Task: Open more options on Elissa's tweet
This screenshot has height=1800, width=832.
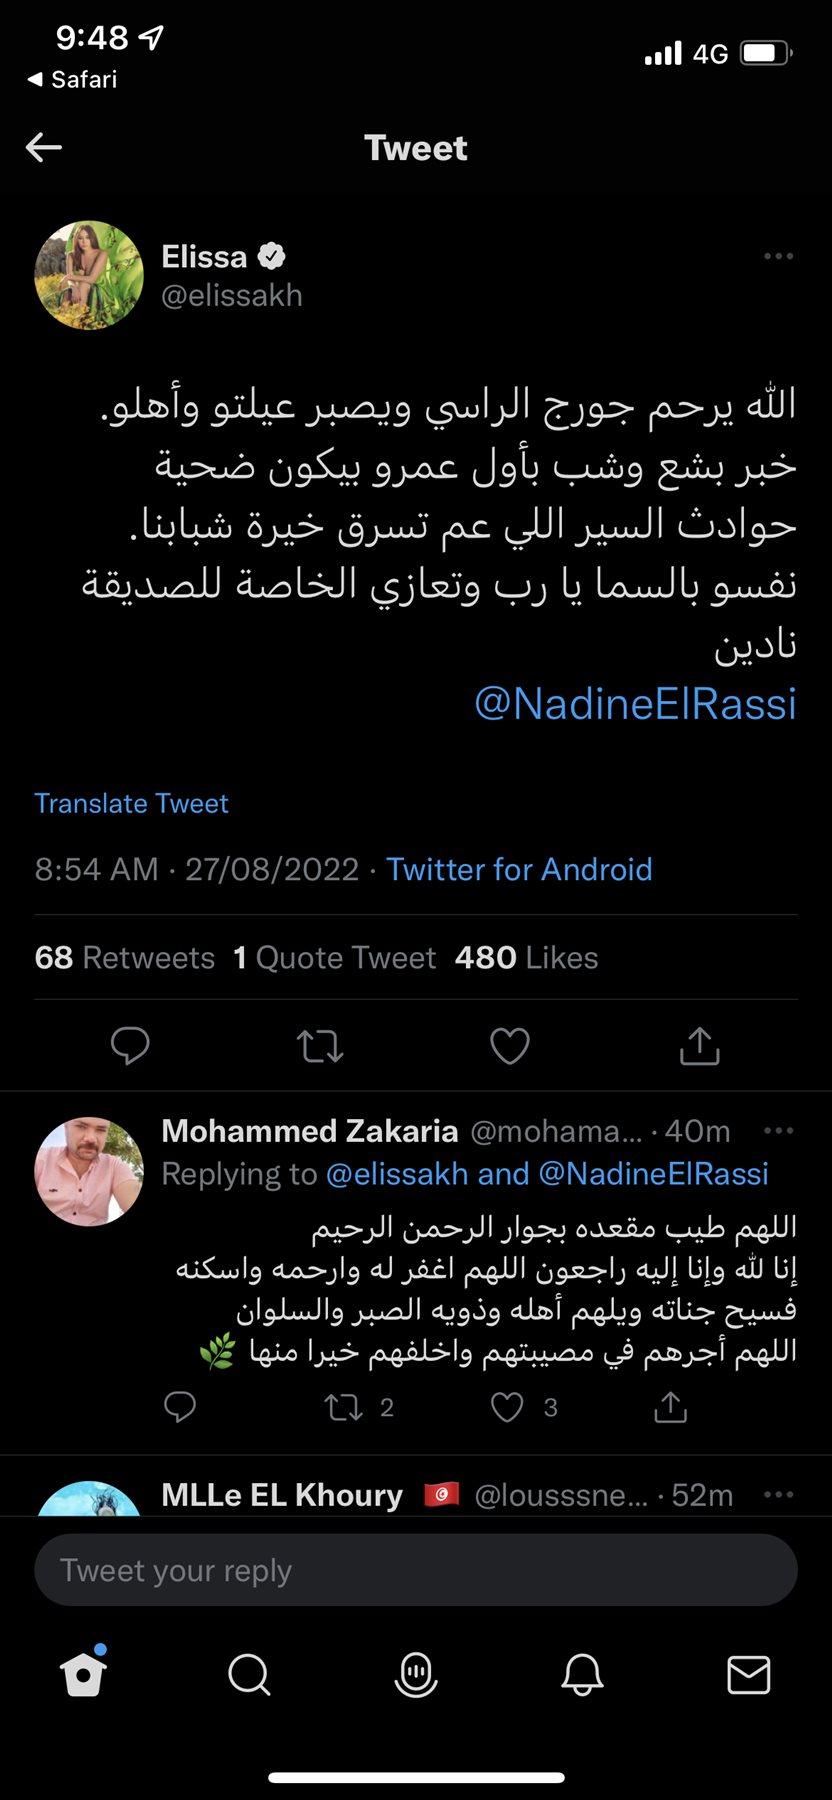Action: click(x=778, y=257)
